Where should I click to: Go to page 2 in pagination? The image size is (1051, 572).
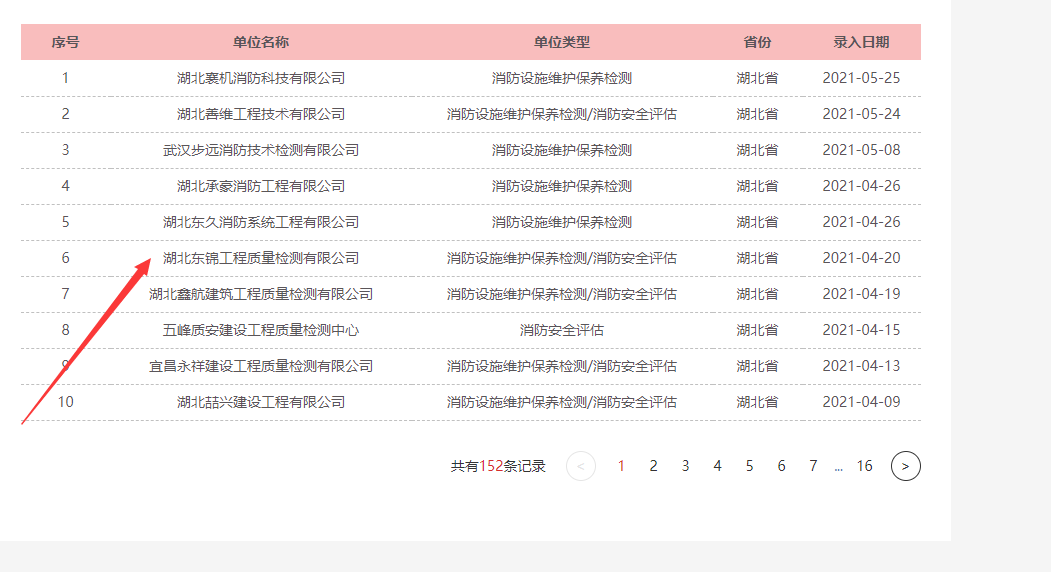pos(653,466)
